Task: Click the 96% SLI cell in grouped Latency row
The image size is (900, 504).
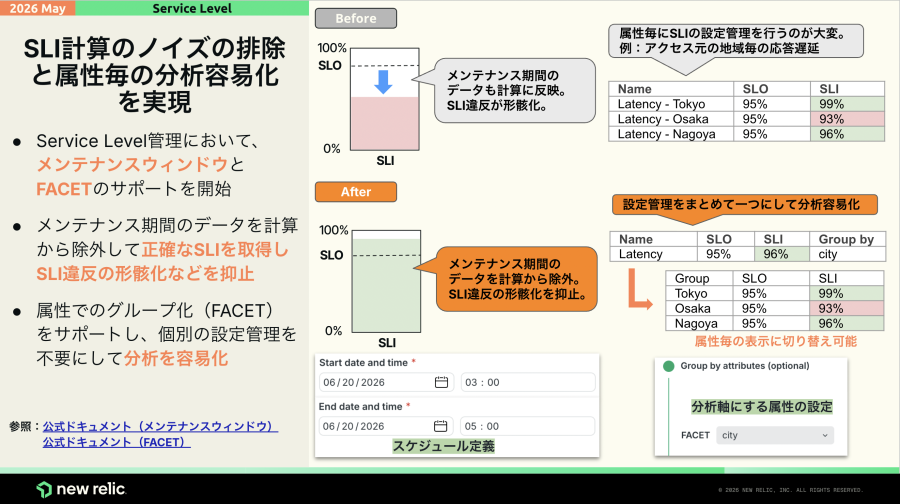Action: (x=781, y=254)
